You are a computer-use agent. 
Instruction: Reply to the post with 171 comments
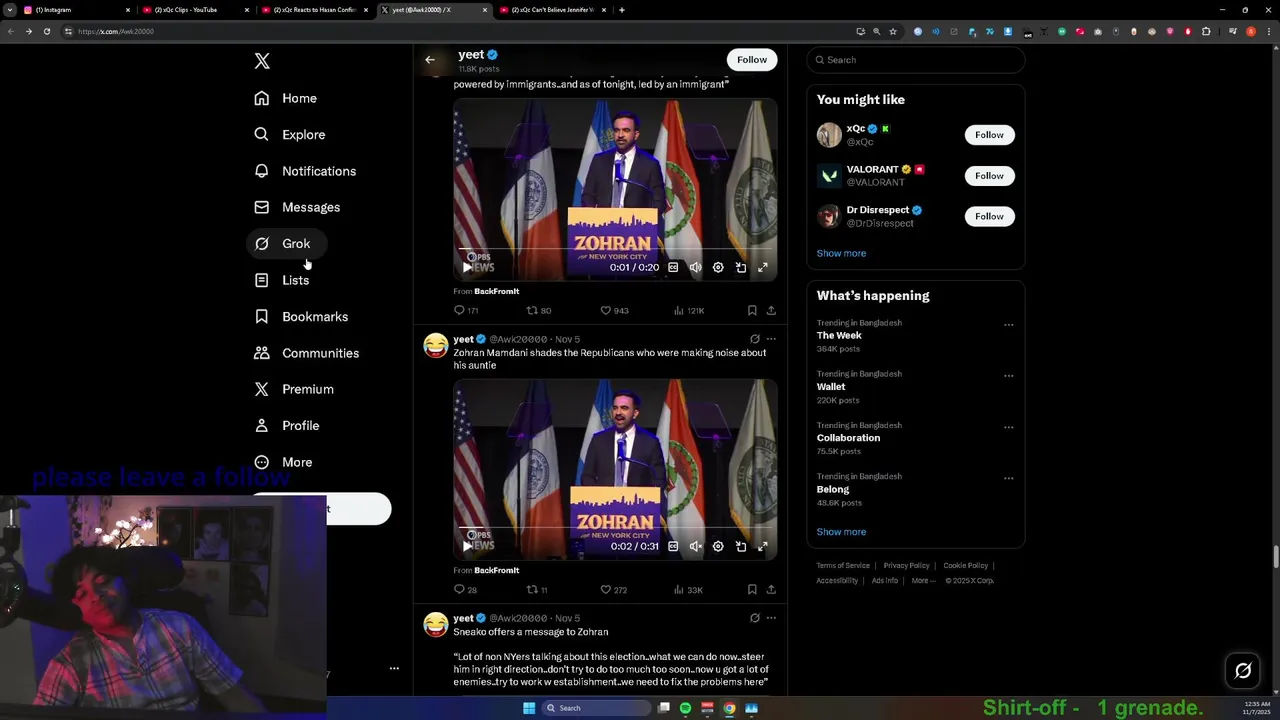(466, 310)
